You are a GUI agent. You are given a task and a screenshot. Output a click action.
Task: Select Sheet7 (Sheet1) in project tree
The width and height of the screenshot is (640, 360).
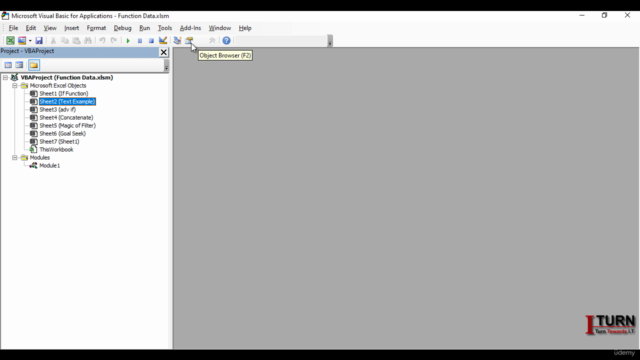tap(59, 142)
